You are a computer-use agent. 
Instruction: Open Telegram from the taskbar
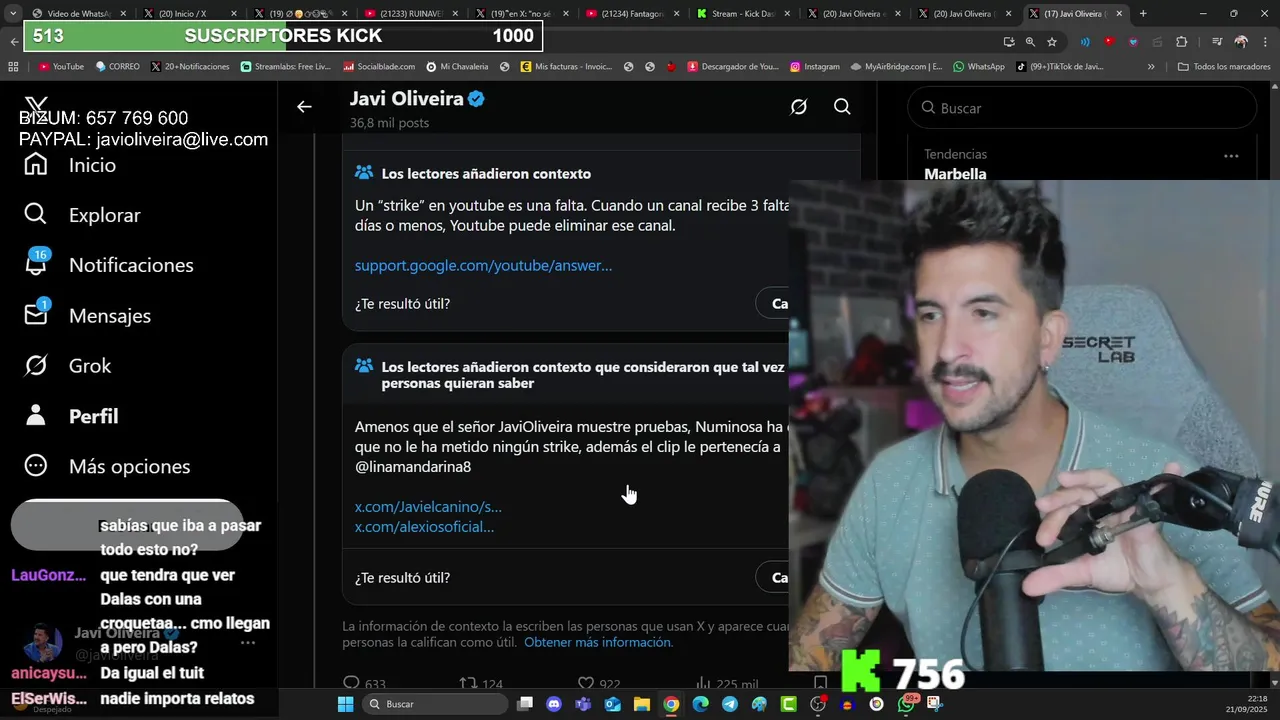coord(730,704)
